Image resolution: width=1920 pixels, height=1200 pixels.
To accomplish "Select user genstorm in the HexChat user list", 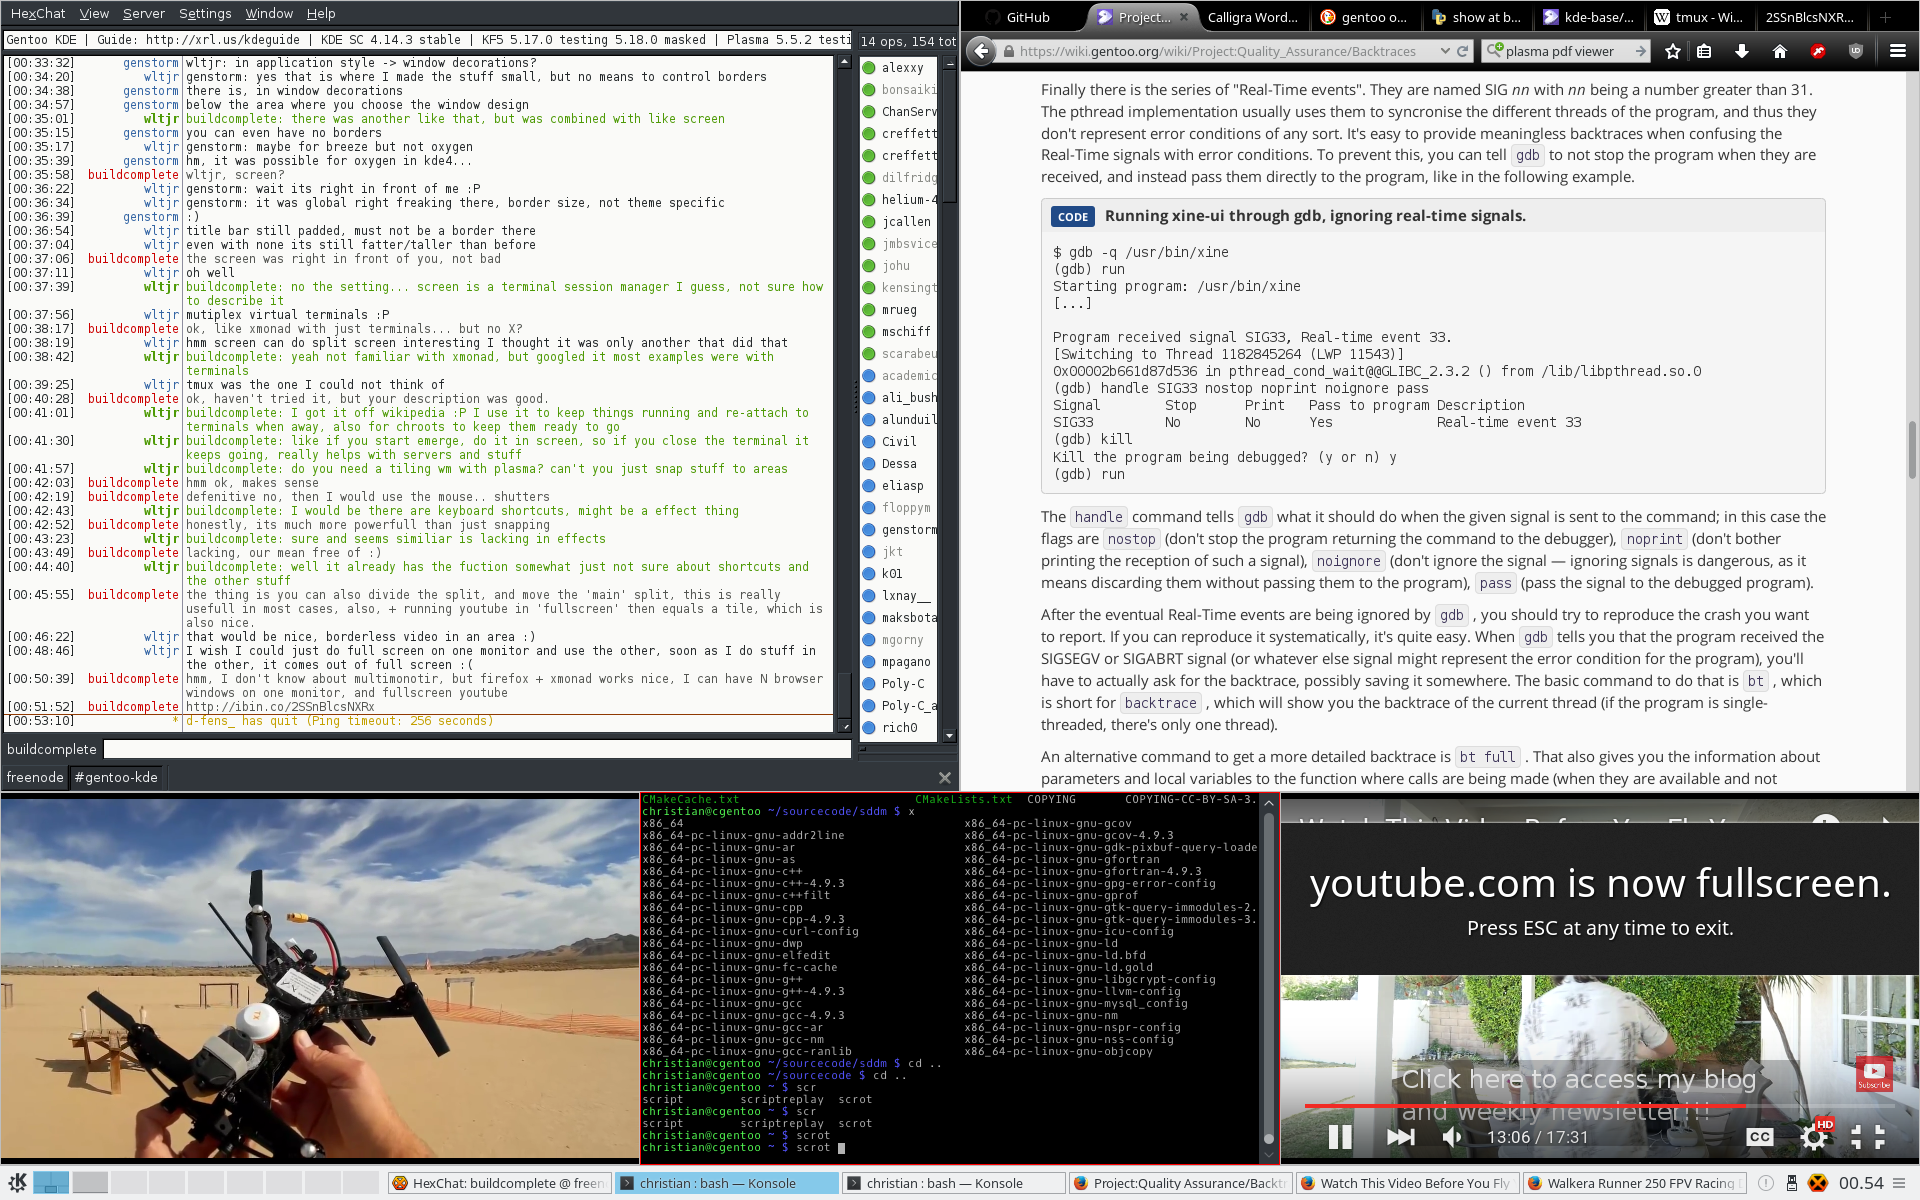I will point(908,530).
